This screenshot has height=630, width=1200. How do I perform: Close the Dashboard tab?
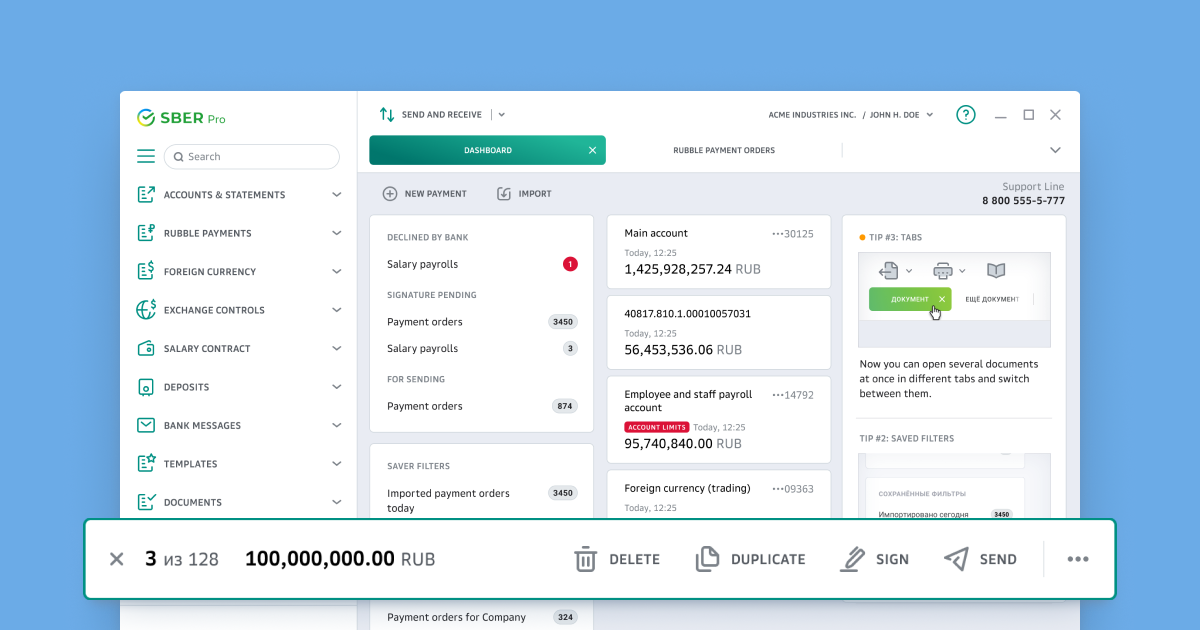click(592, 151)
